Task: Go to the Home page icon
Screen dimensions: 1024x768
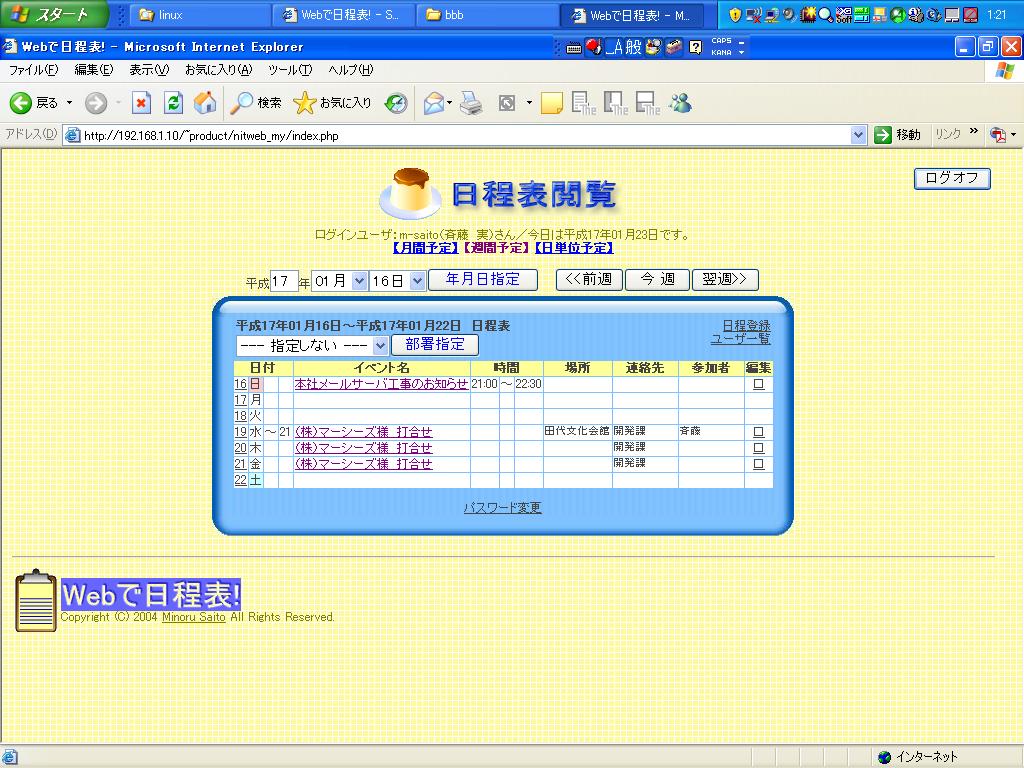Action: 205,103
